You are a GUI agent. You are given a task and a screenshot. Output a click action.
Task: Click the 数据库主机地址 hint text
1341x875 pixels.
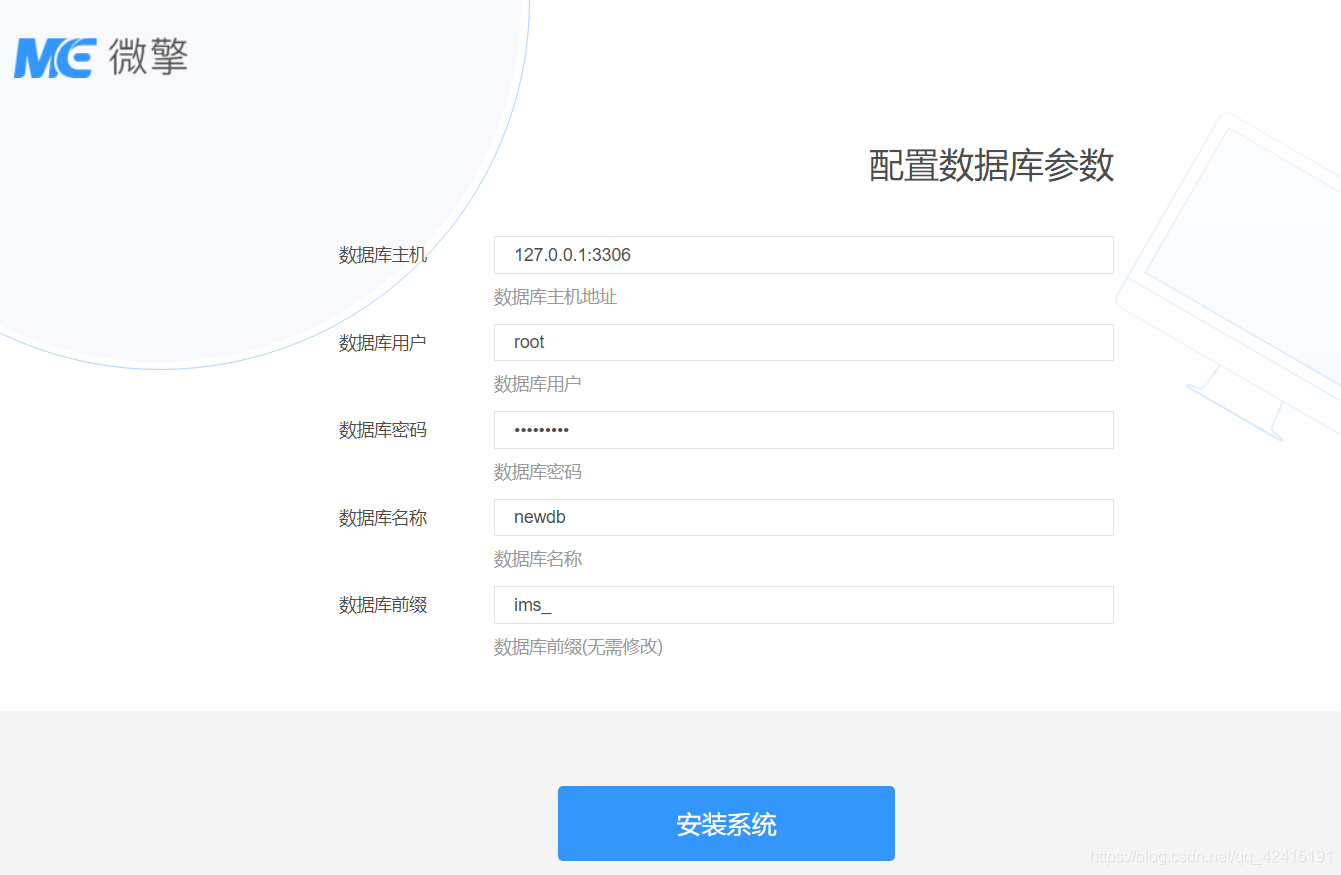click(x=556, y=297)
